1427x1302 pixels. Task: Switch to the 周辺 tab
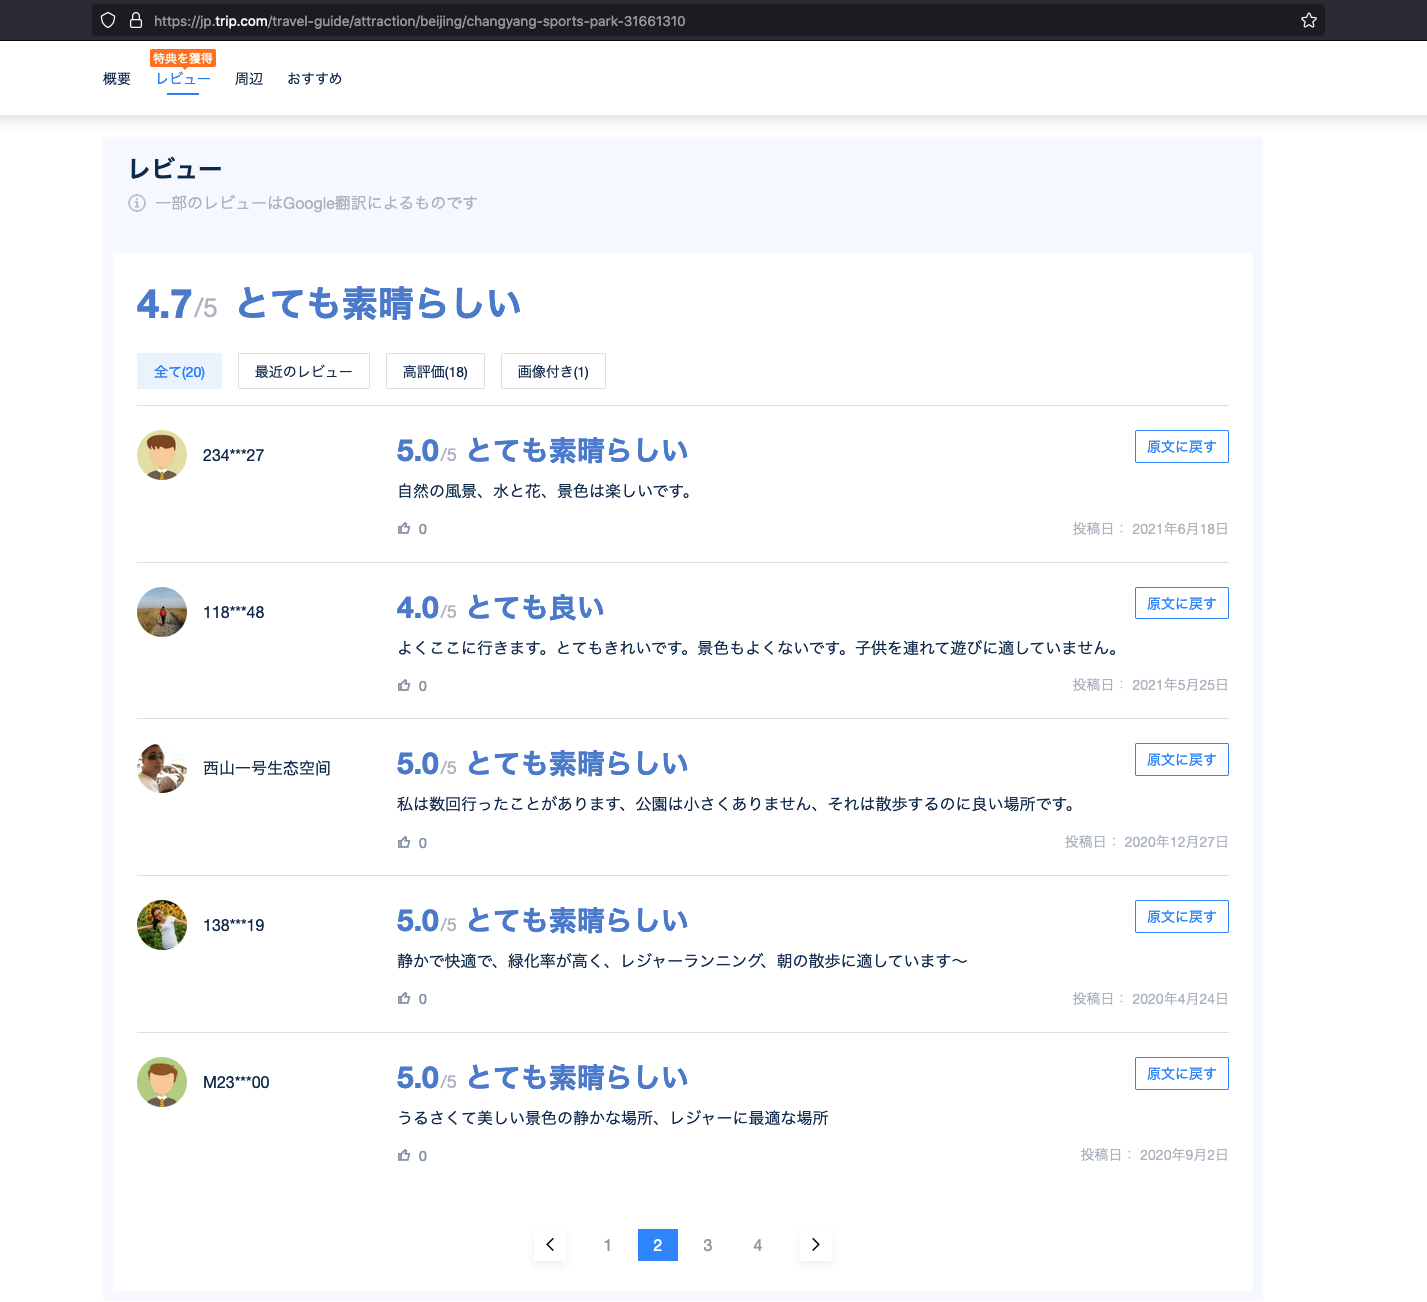click(249, 79)
